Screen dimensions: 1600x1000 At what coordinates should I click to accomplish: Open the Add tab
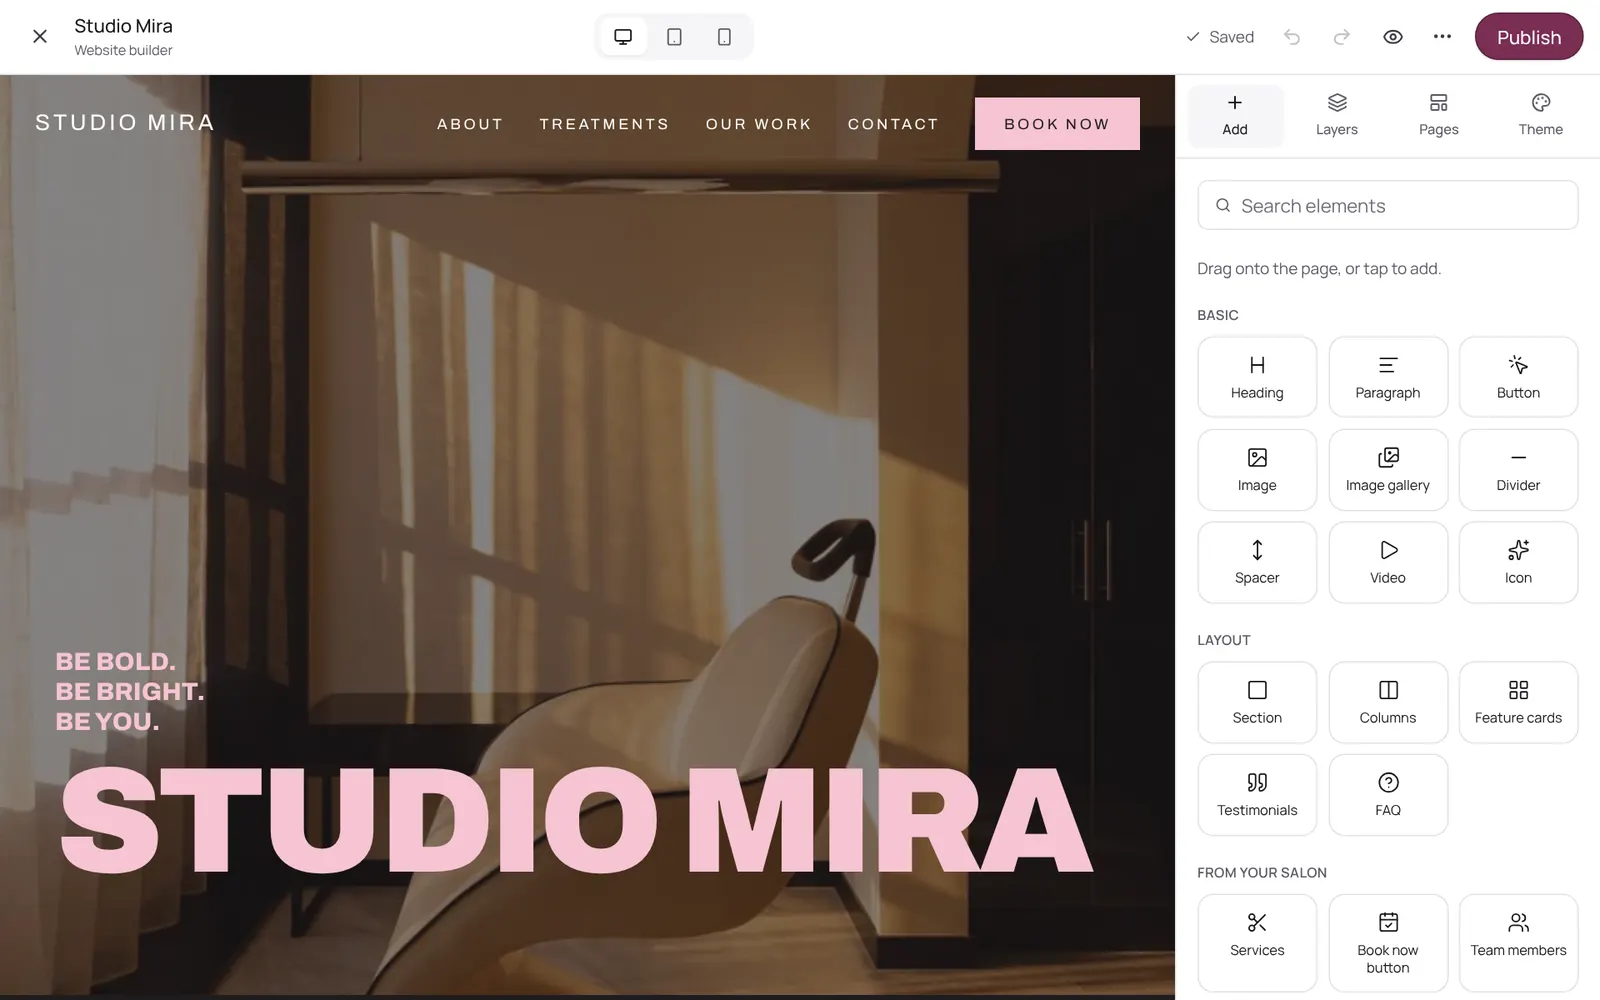(1235, 116)
